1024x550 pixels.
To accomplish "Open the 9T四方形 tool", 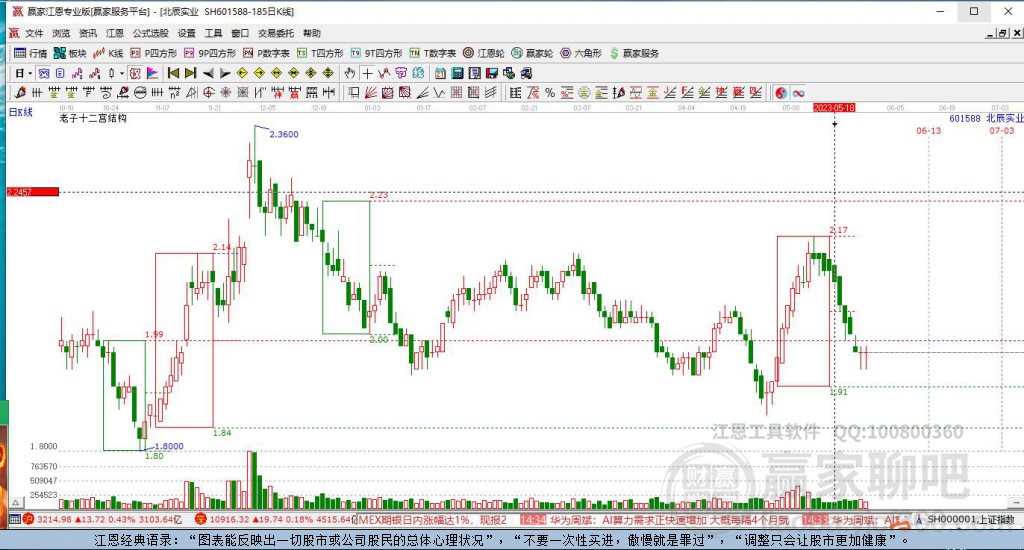I will (x=377, y=53).
